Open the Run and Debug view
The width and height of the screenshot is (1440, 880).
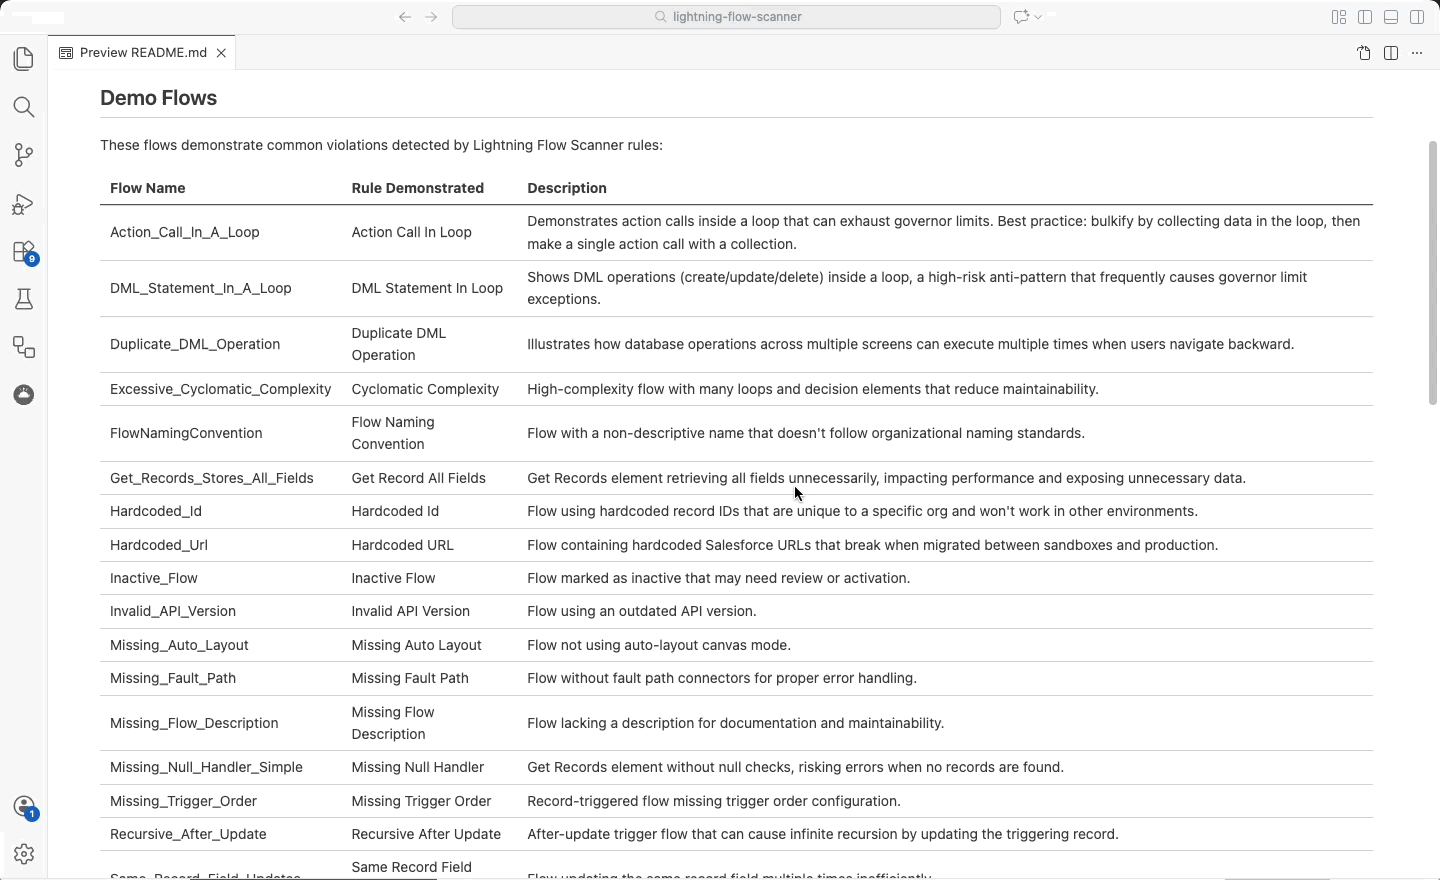click(23, 205)
